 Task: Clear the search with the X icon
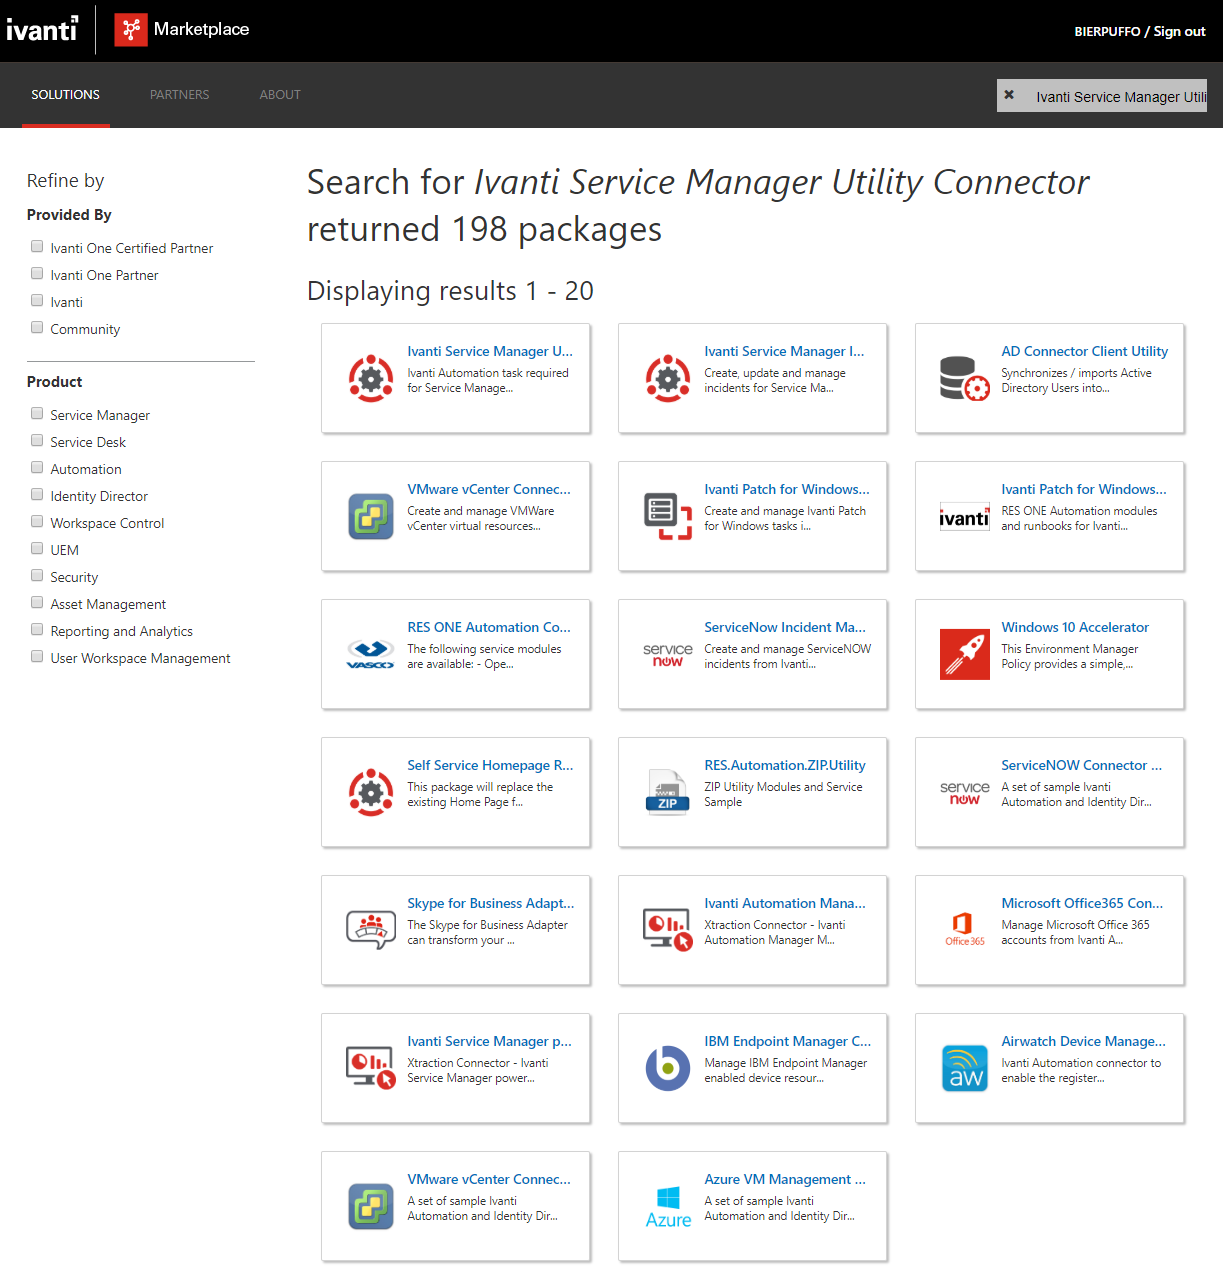(1009, 95)
